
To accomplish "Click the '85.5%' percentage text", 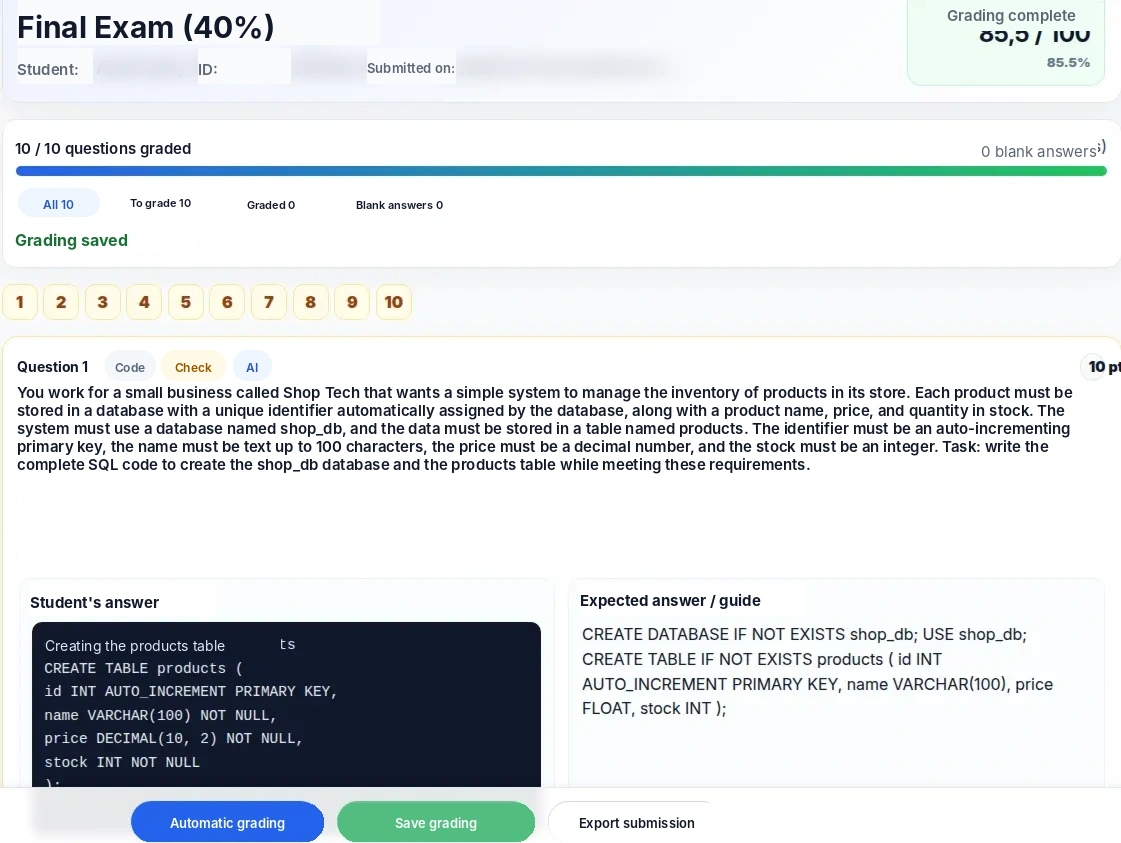I will [1068, 62].
